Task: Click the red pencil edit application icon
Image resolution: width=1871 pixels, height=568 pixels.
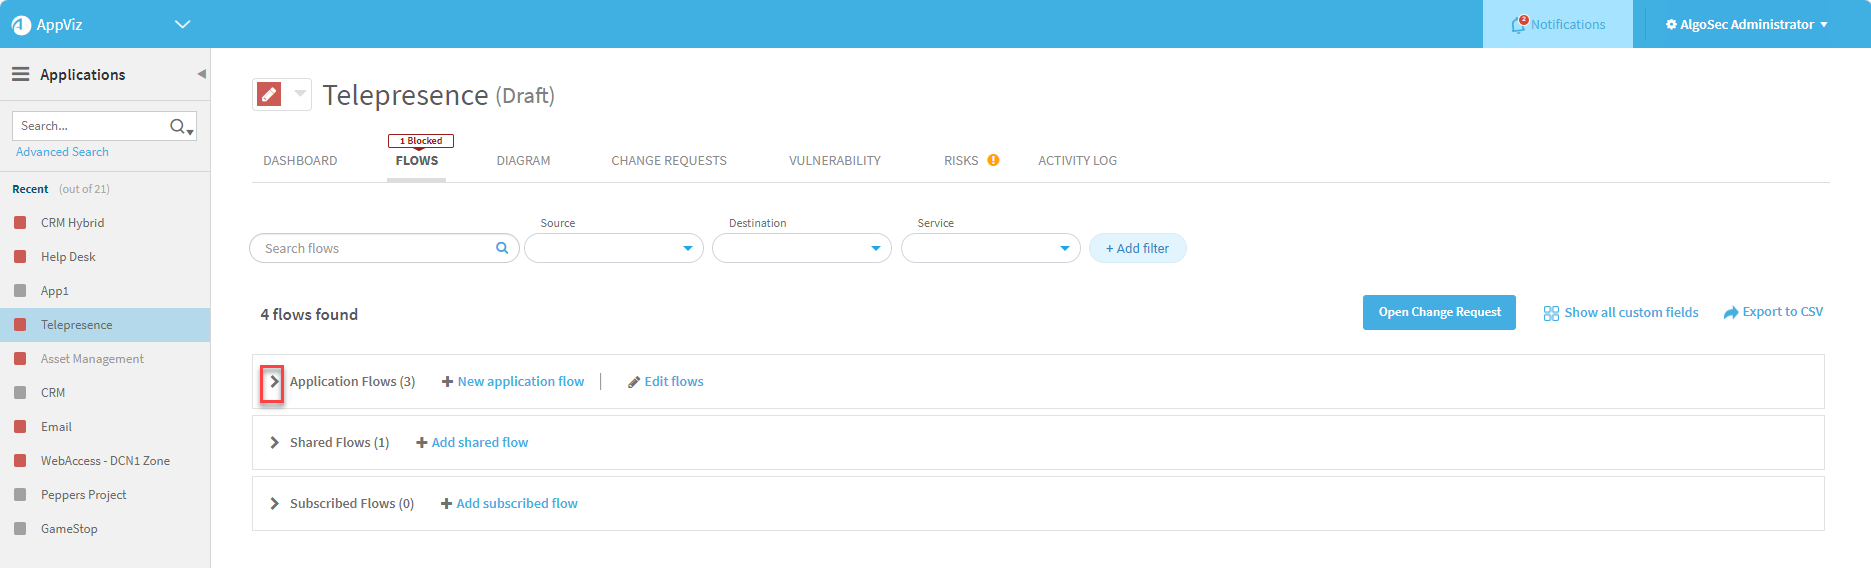Action: (269, 94)
